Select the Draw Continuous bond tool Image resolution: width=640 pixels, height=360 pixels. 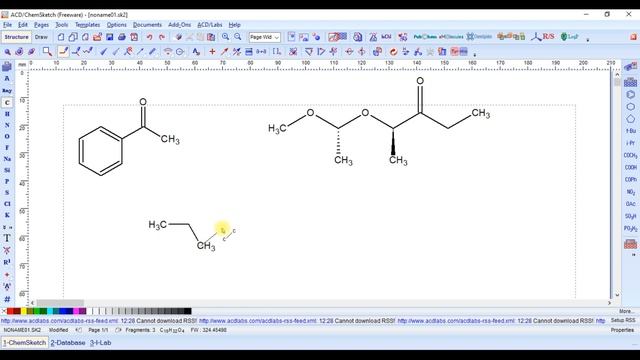pos(76,51)
